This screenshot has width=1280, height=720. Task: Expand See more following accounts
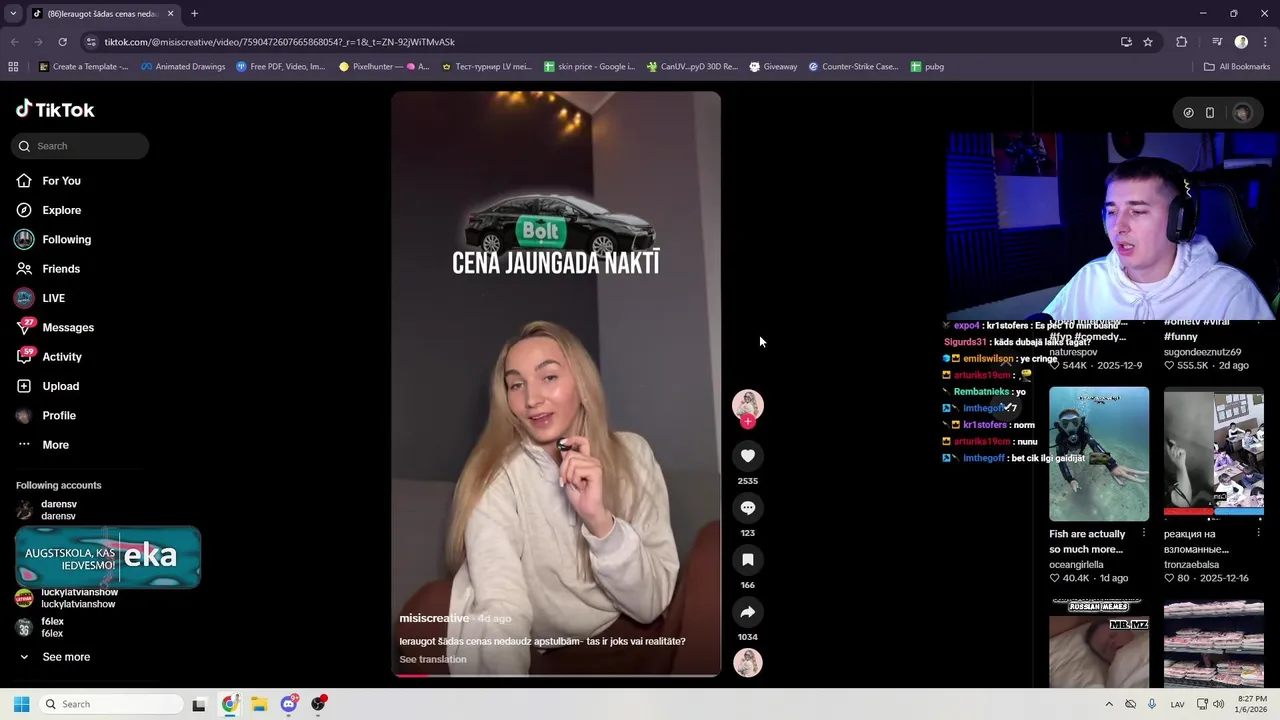pos(54,657)
